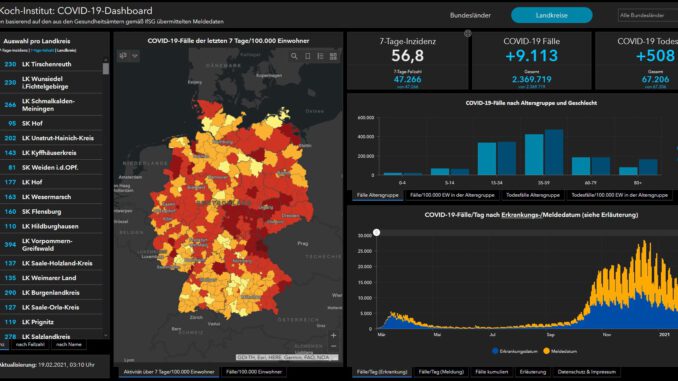This screenshot has height=381, width=678.
Task: Toggle Erkrankungsdatum blue legend series
Action: click(514, 351)
